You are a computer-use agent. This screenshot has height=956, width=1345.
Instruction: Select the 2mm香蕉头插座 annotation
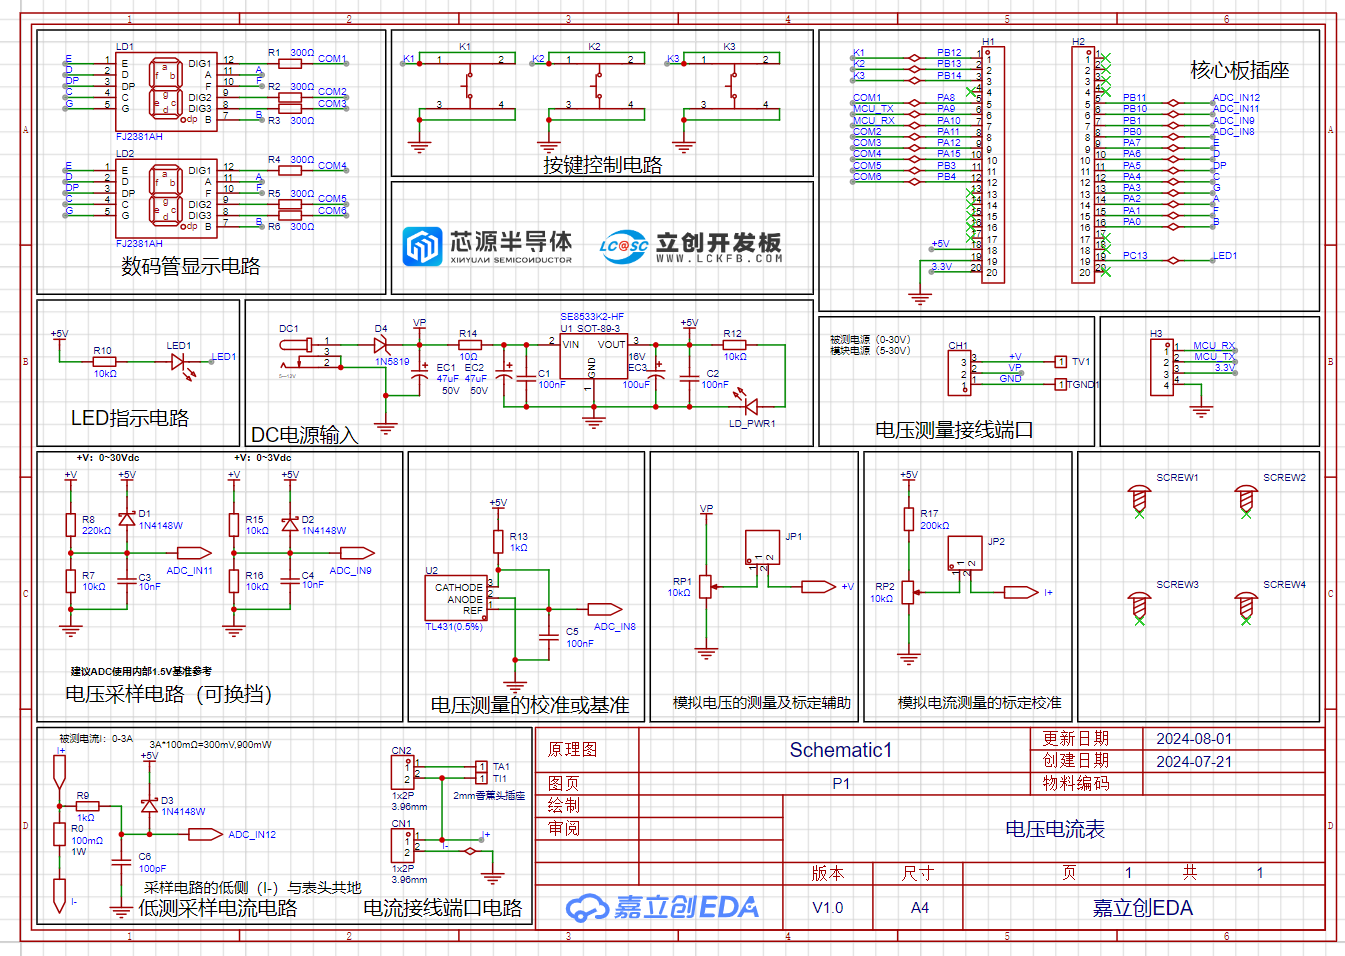(x=489, y=796)
